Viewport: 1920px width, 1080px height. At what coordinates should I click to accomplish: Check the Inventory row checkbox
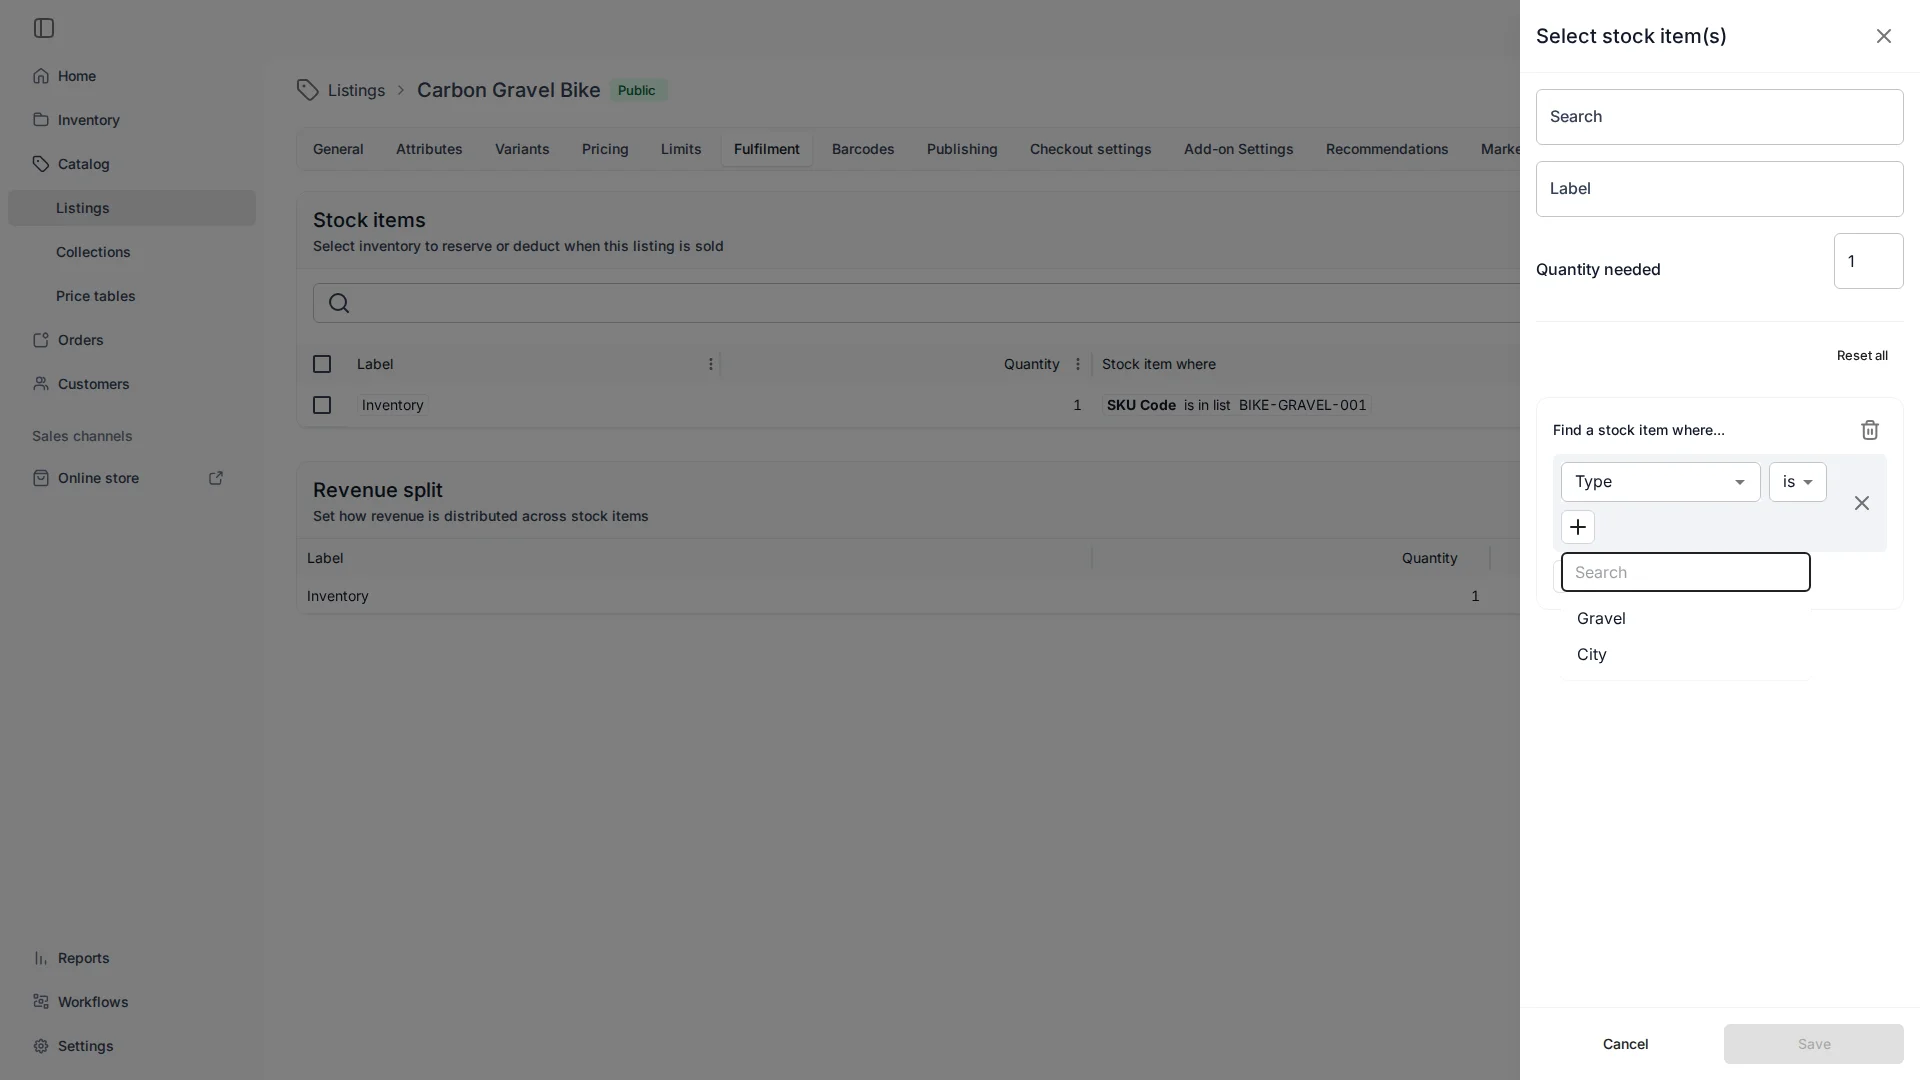(x=322, y=405)
